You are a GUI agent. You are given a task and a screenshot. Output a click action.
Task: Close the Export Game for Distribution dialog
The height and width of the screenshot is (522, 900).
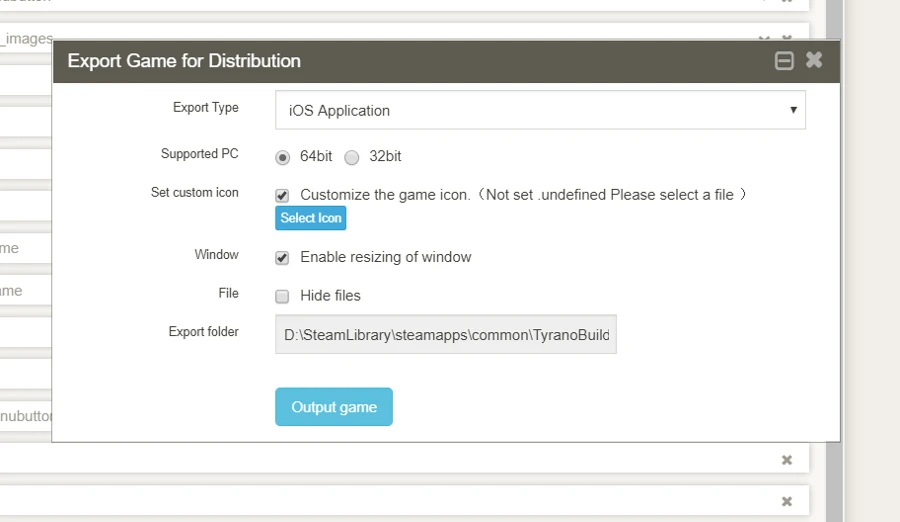coord(814,60)
